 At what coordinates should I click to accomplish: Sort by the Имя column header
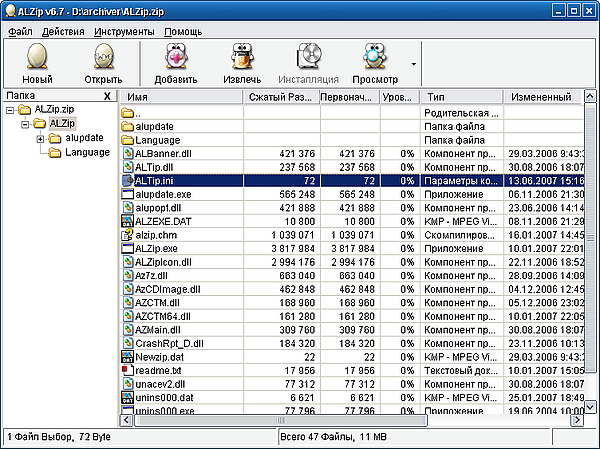coord(180,97)
